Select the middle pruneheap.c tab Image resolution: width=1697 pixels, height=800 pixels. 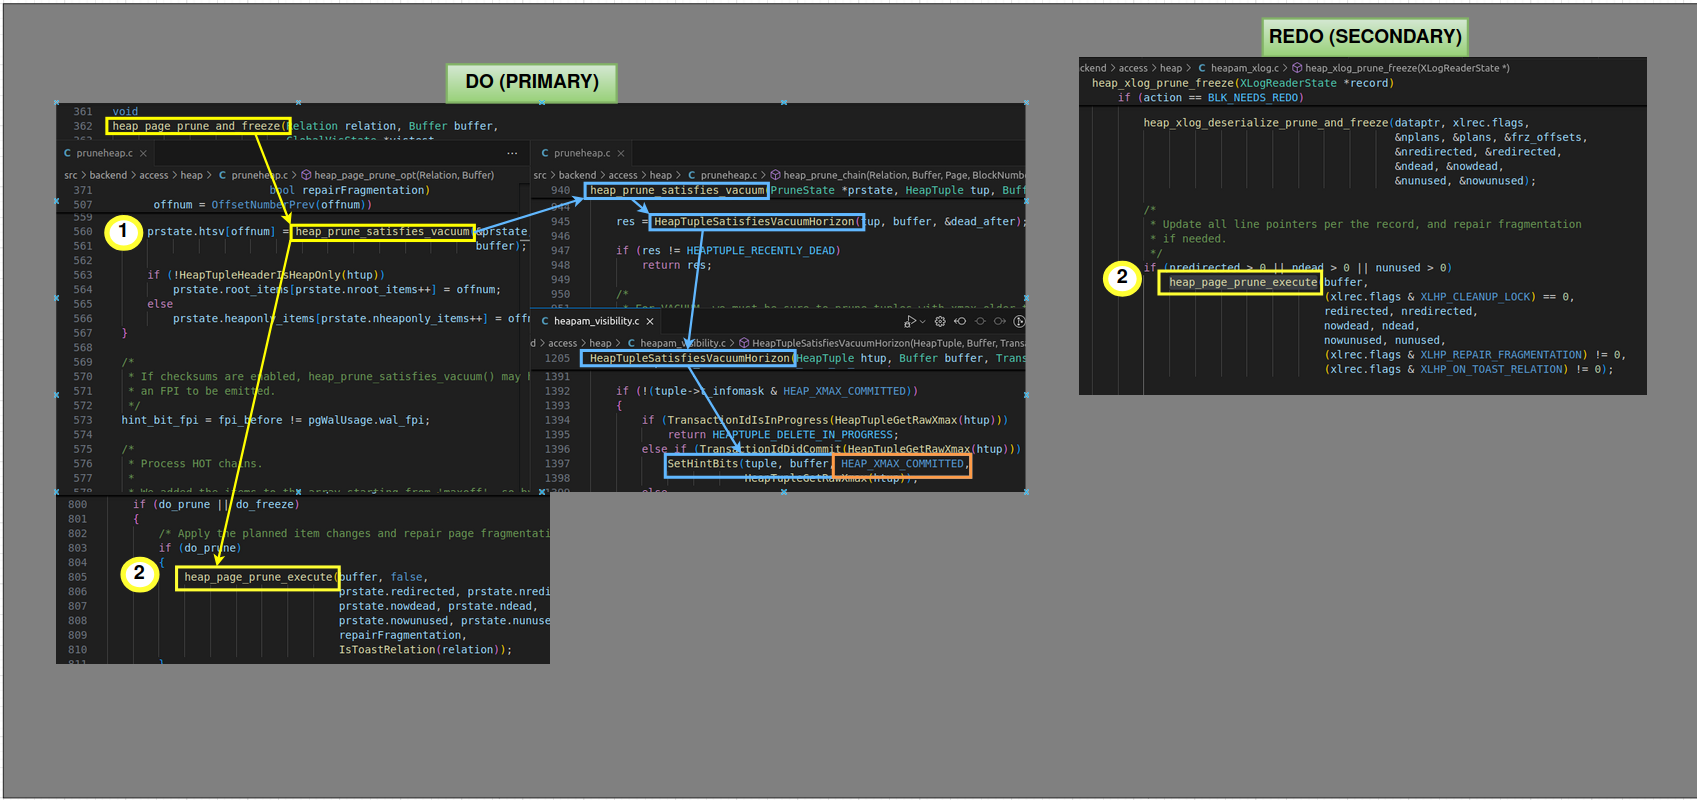point(581,153)
